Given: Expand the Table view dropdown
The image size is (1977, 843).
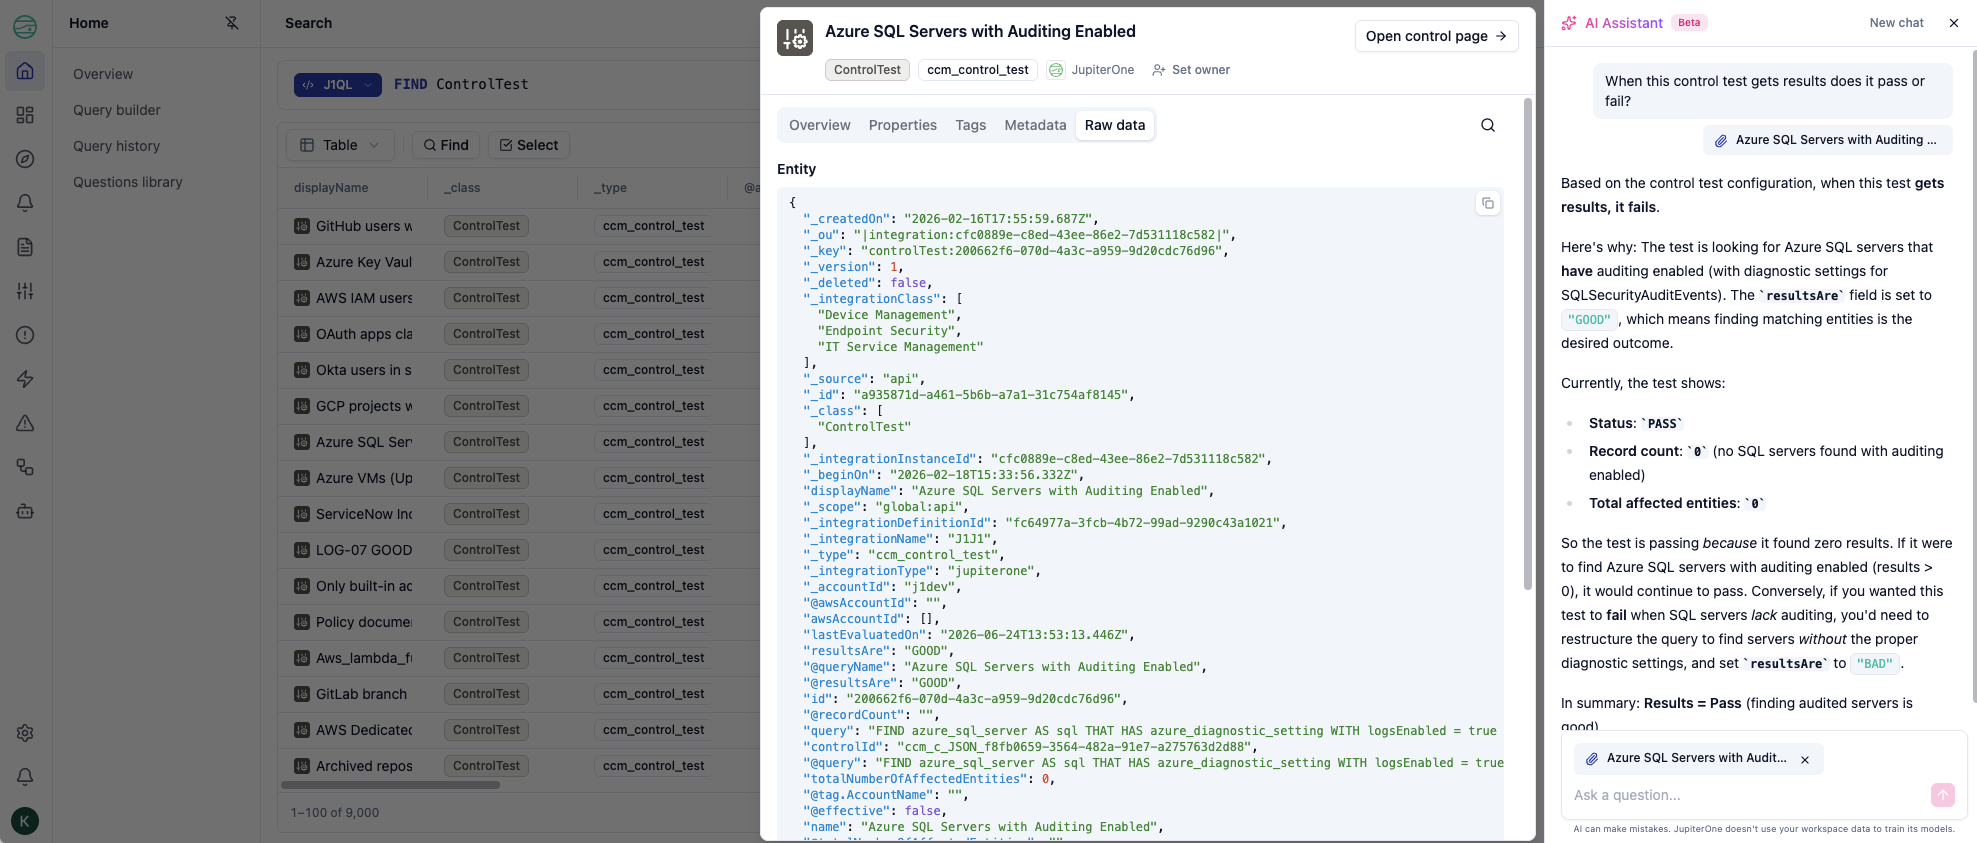Looking at the screenshot, I should [340, 145].
